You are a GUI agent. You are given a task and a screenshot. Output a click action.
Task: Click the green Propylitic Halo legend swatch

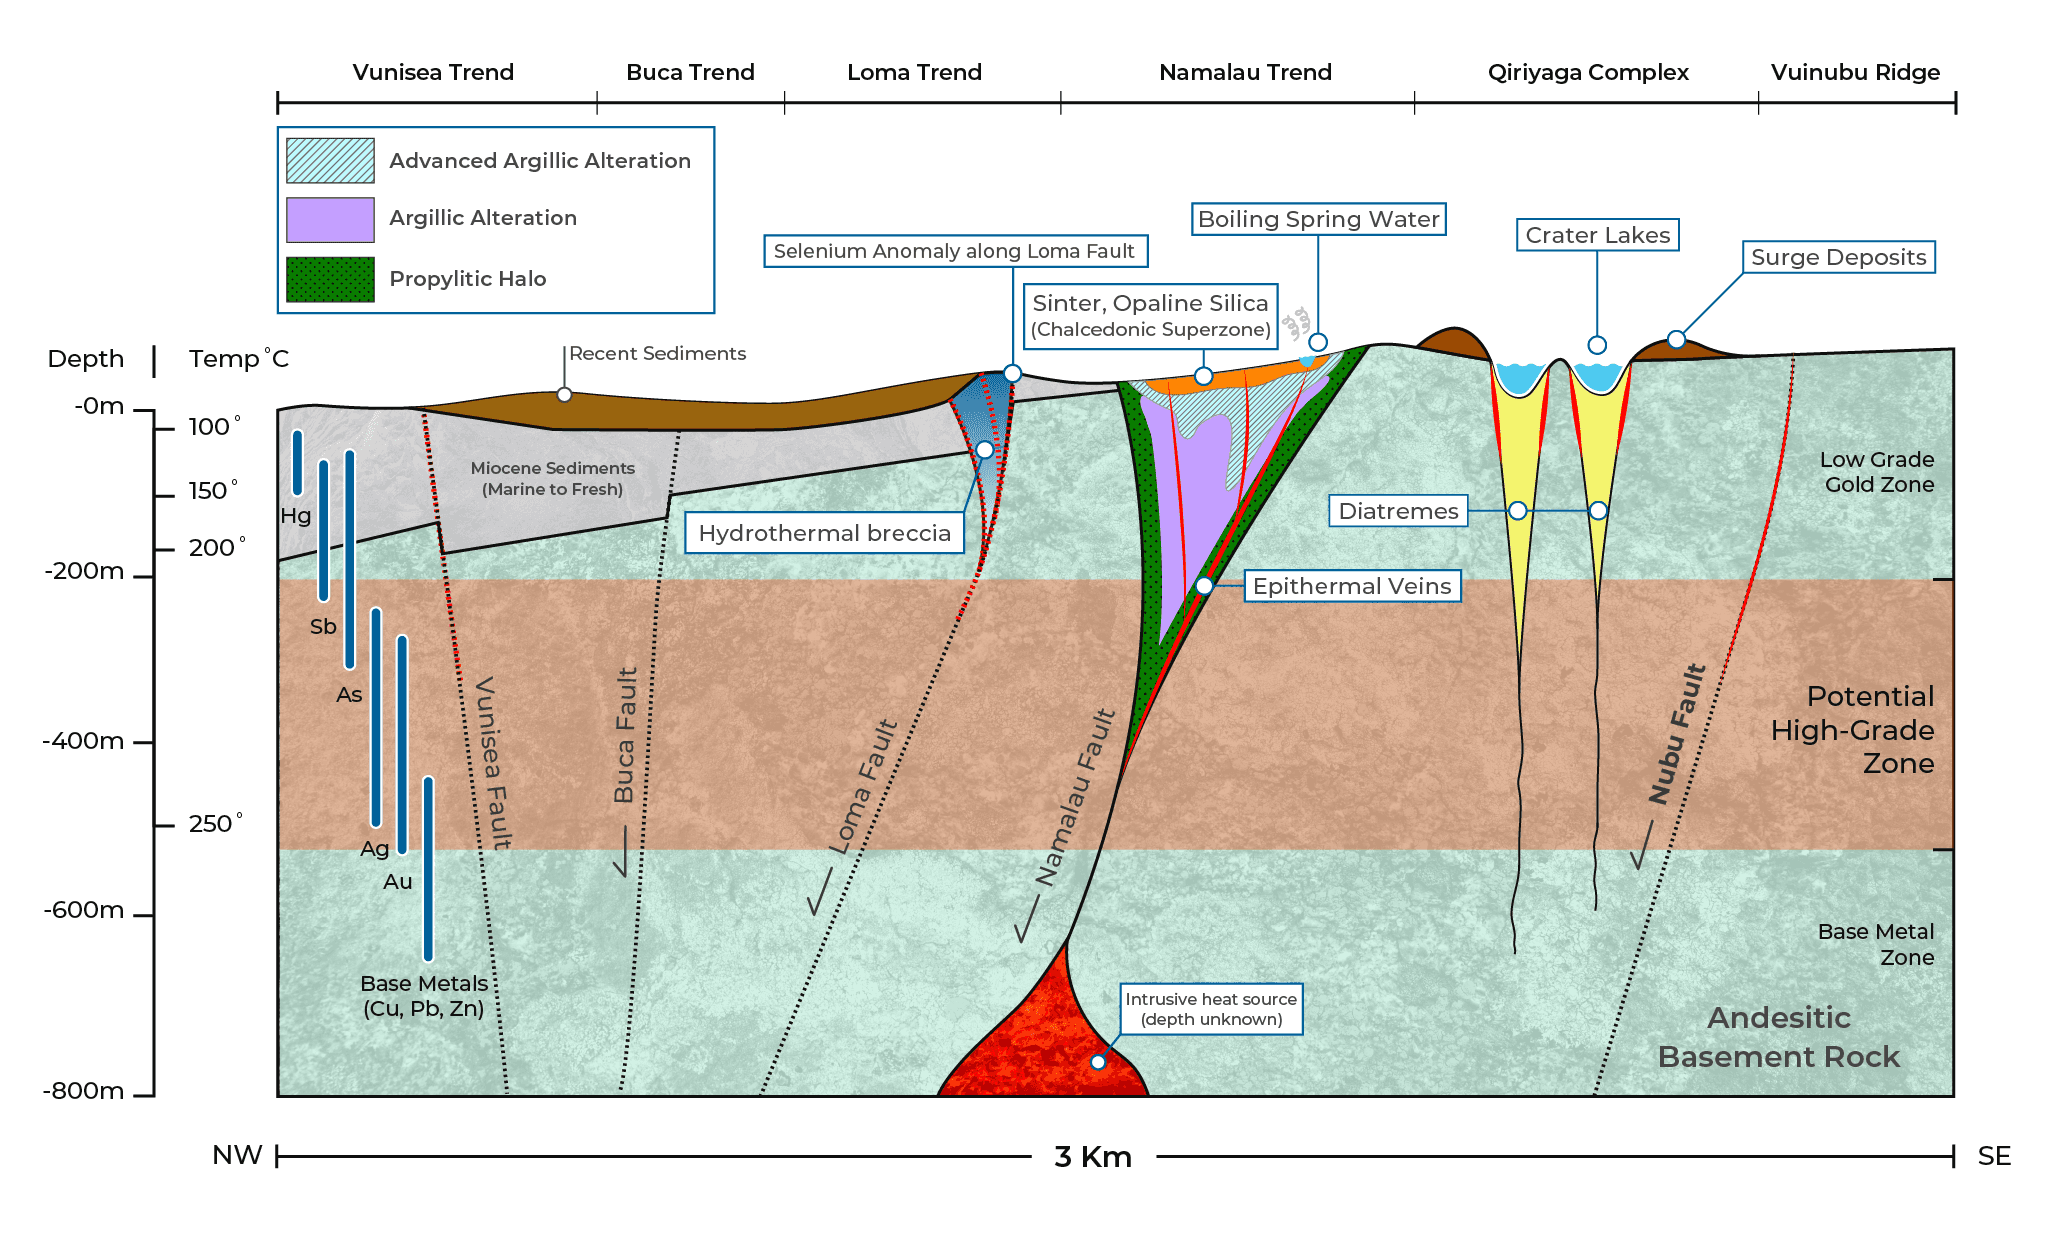330,279
